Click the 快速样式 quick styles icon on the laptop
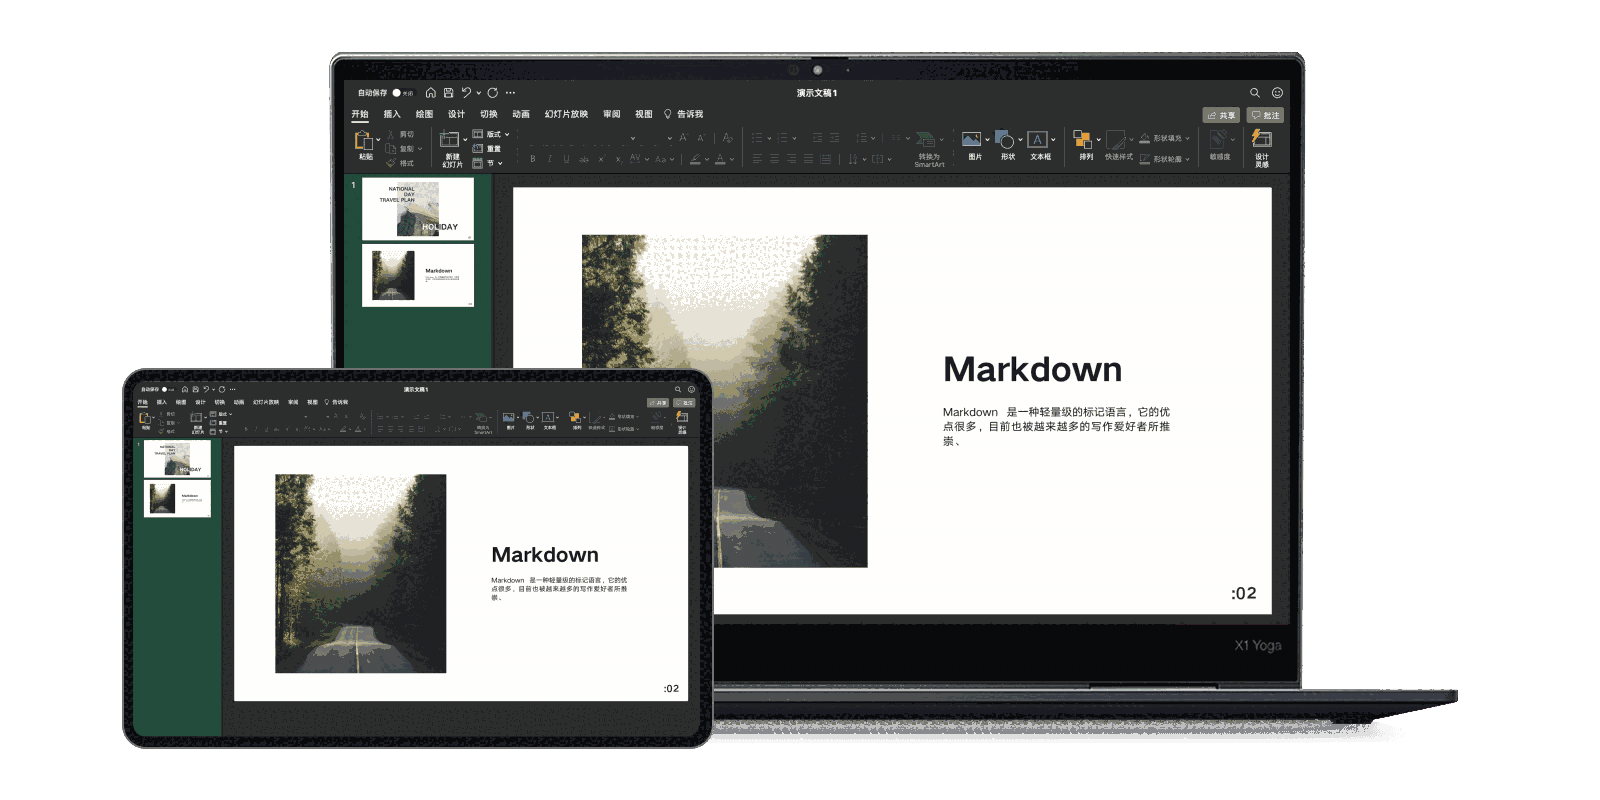 coord(1116,140)
